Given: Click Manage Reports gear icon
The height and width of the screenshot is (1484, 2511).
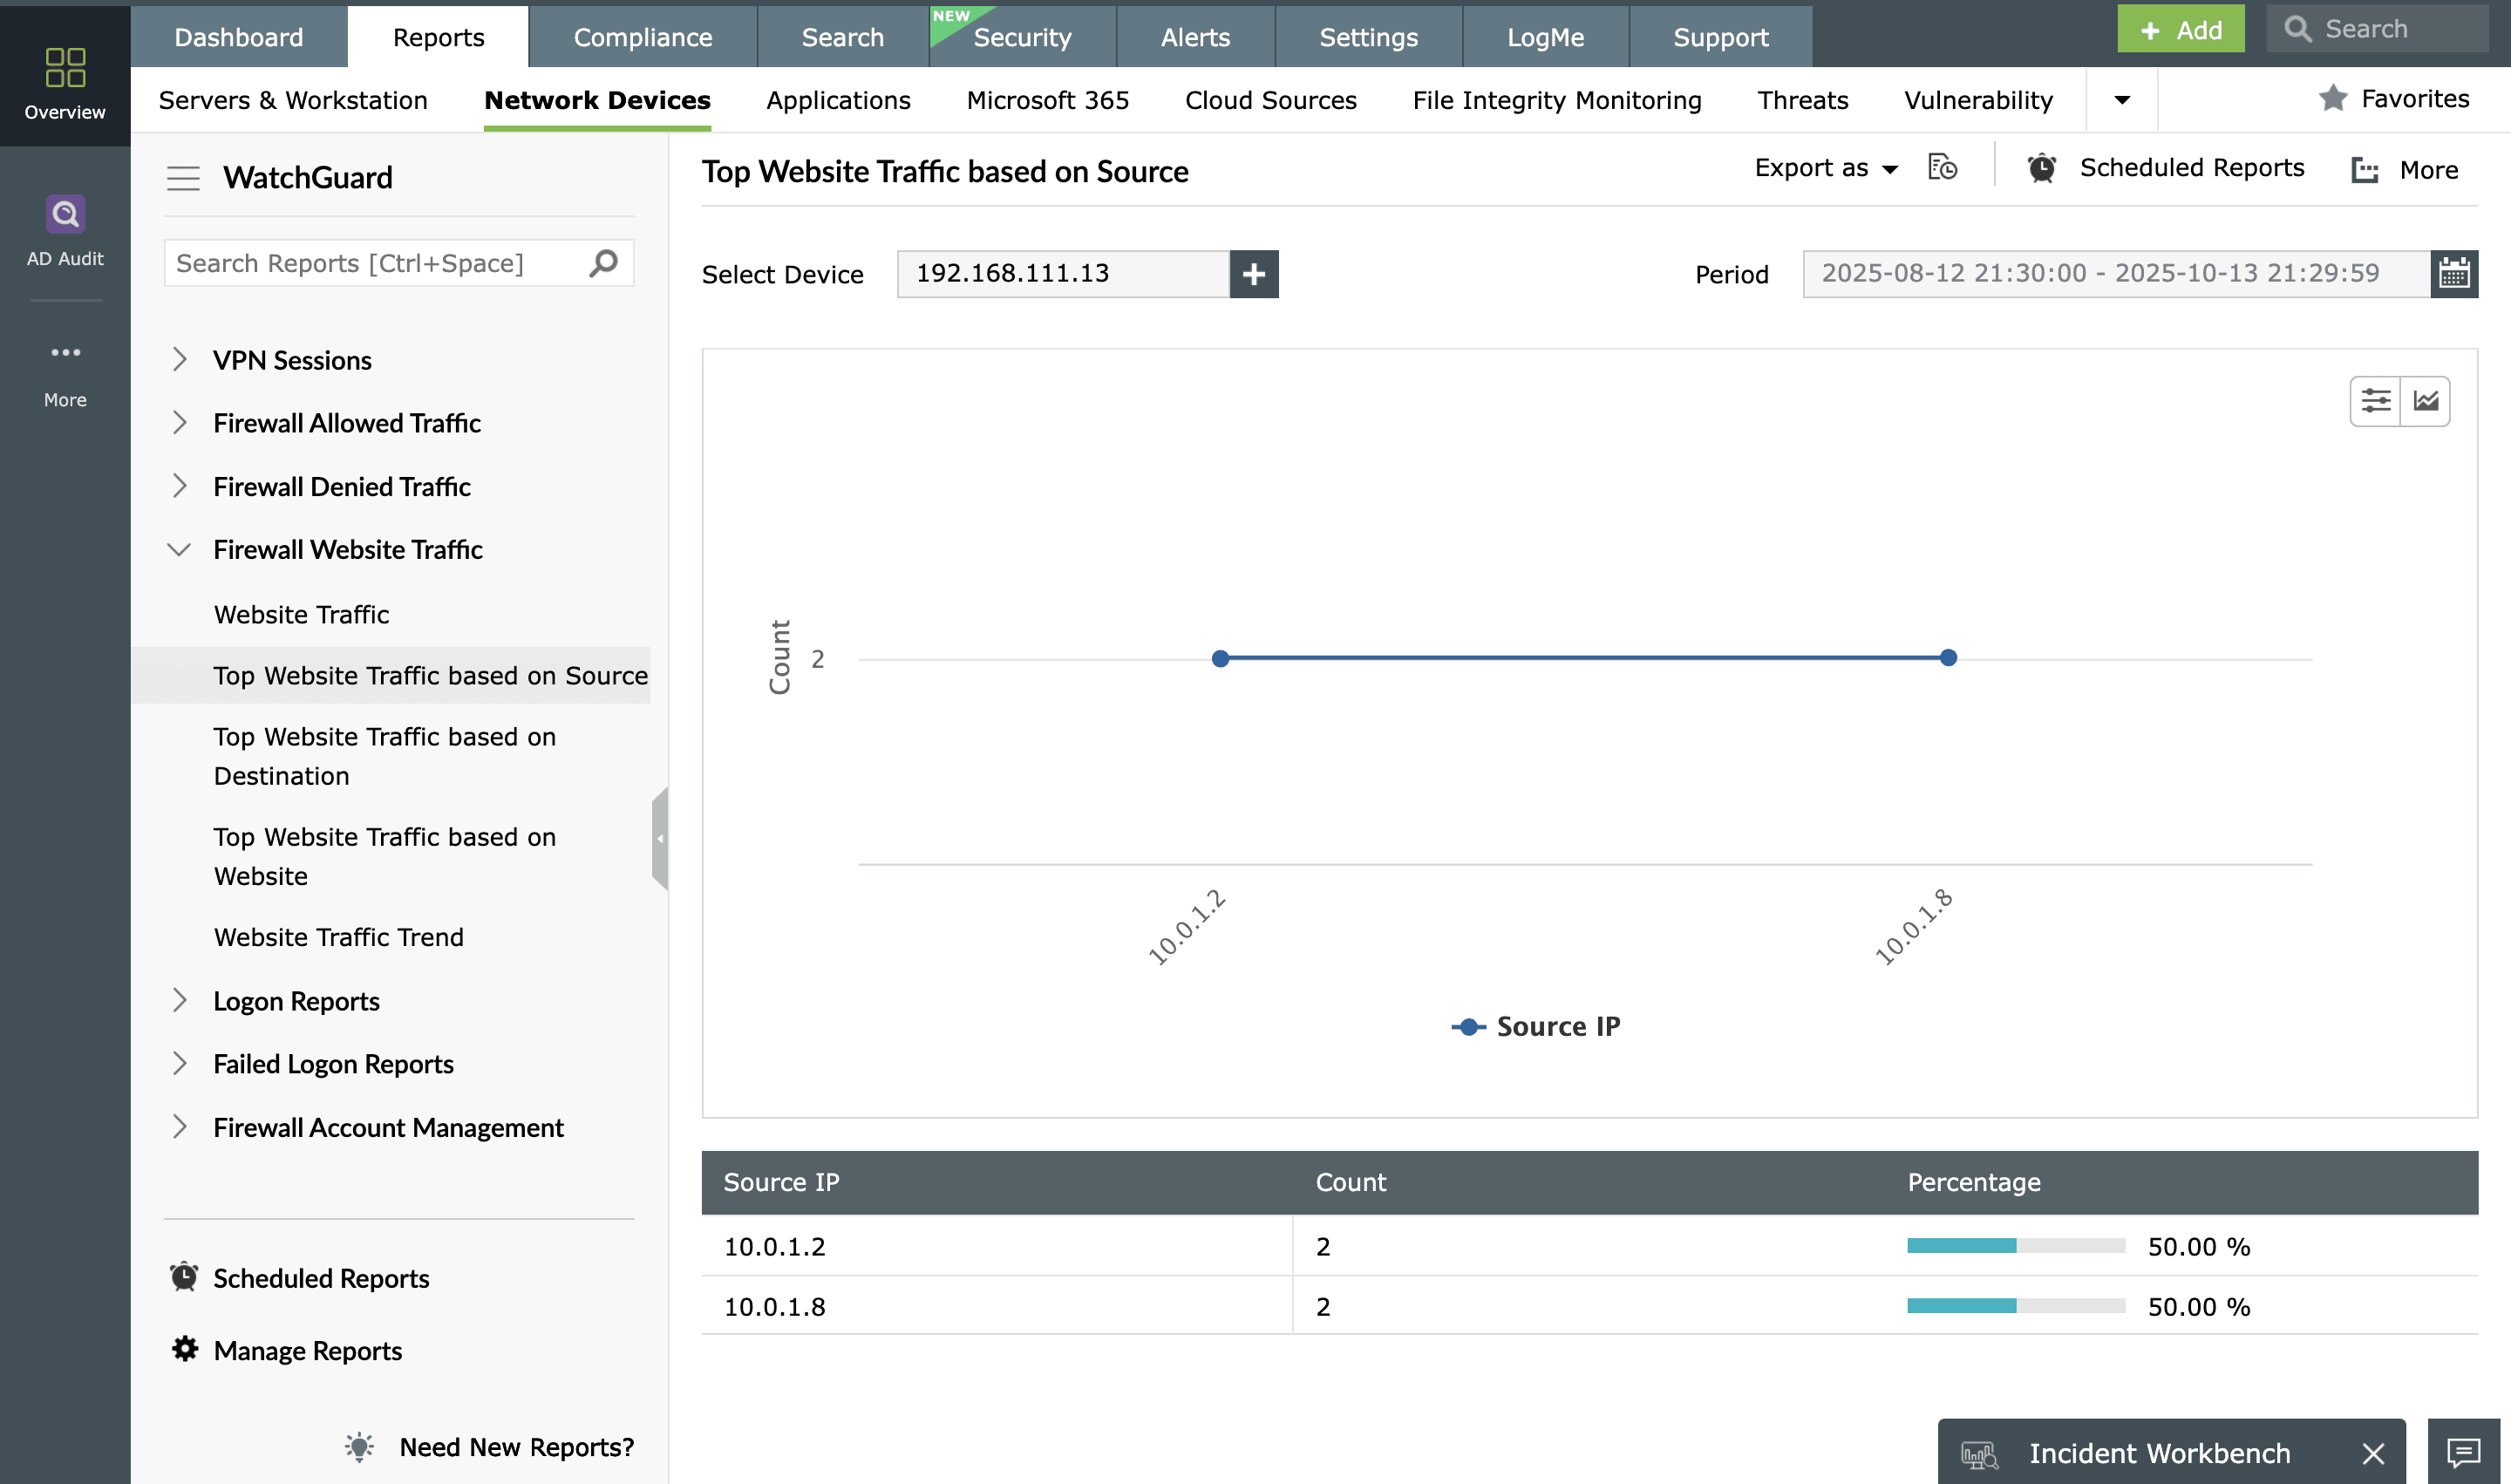Looking at the screenshot, I should pyautogui.click(x=185, y=1349).
